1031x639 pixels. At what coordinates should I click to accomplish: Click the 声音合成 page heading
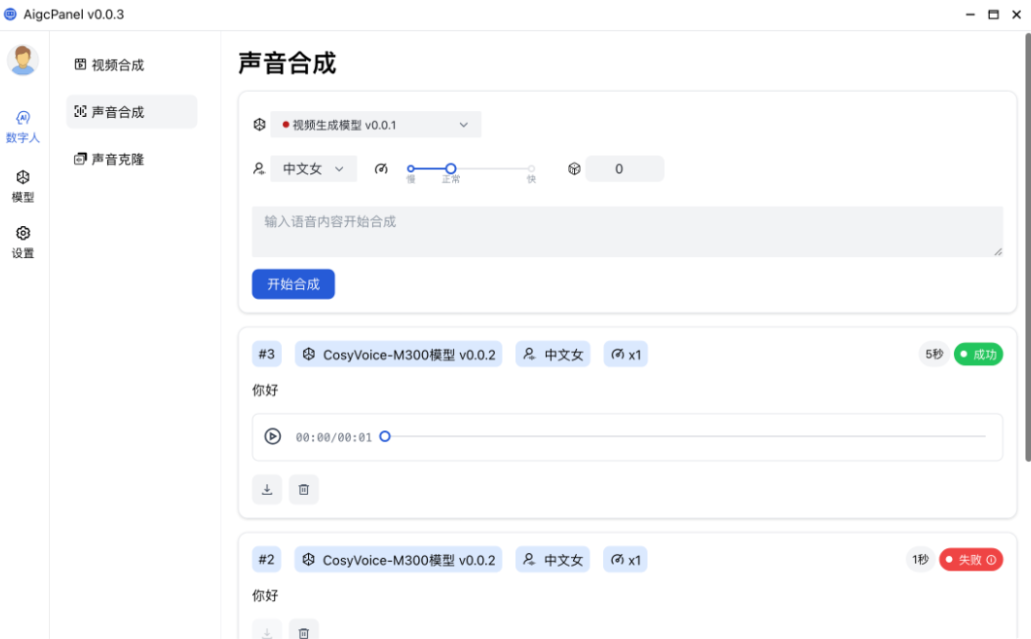point(287,63)
